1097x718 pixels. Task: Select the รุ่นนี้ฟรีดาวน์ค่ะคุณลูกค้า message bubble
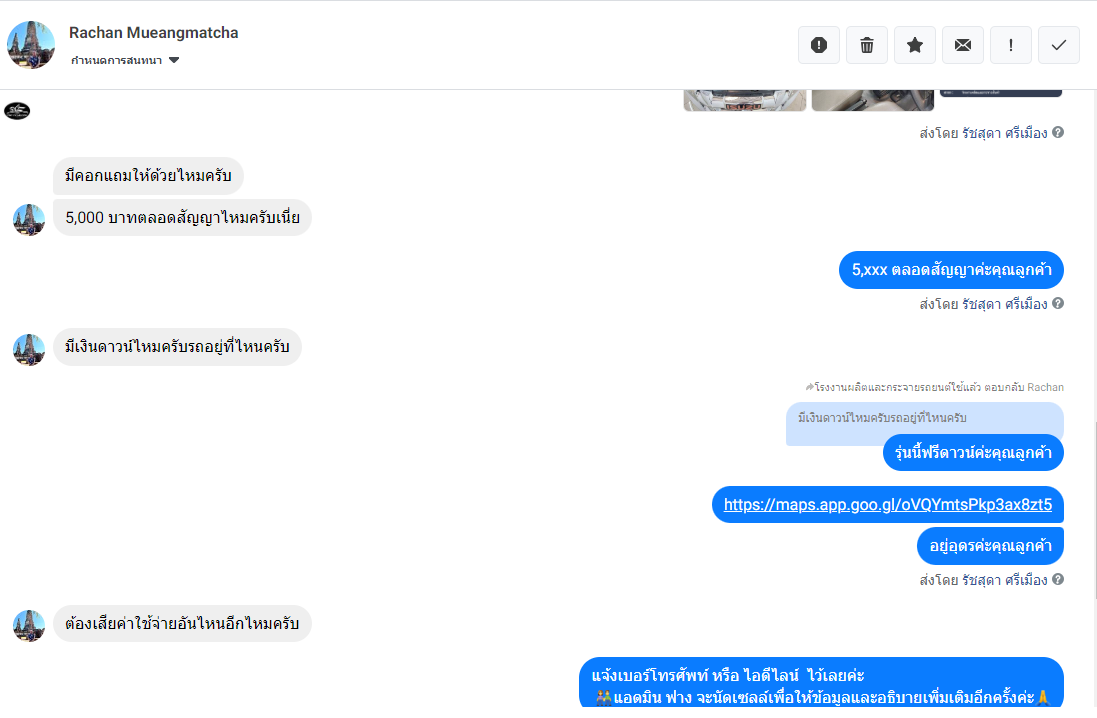point(973,453)
